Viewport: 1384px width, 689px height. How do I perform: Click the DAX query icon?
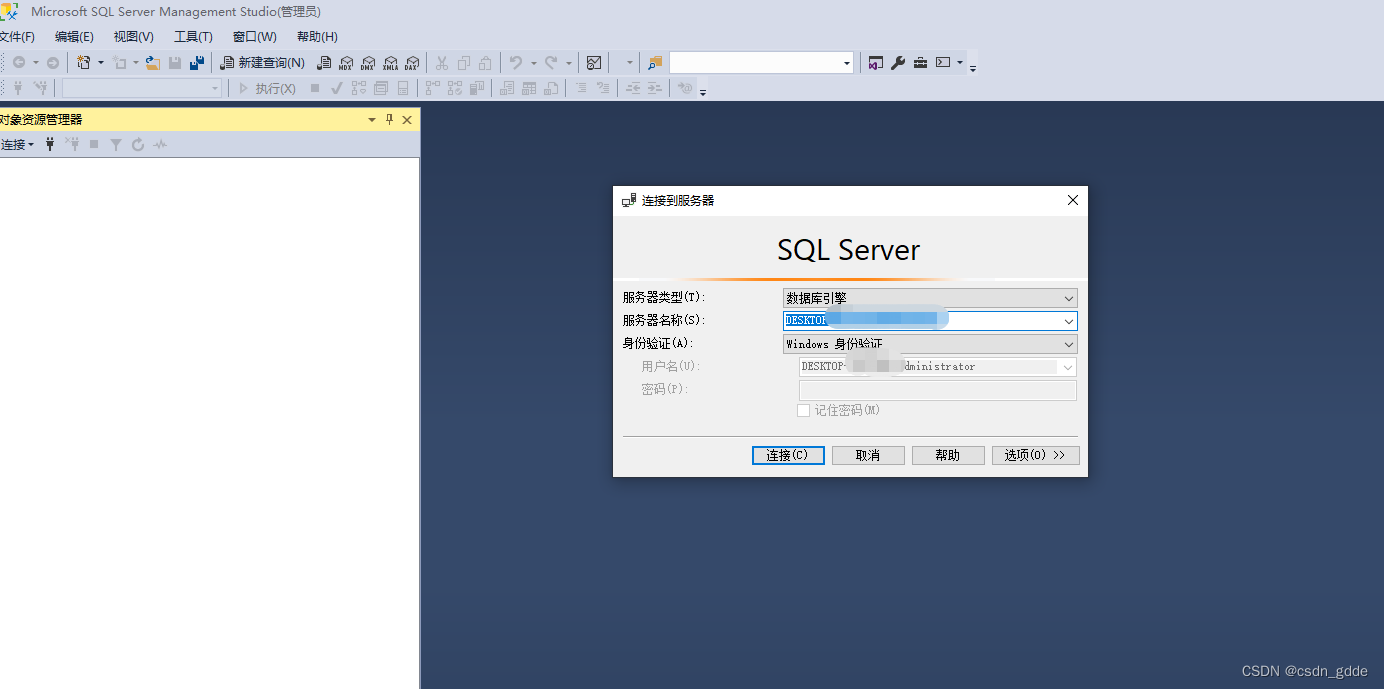412,62
